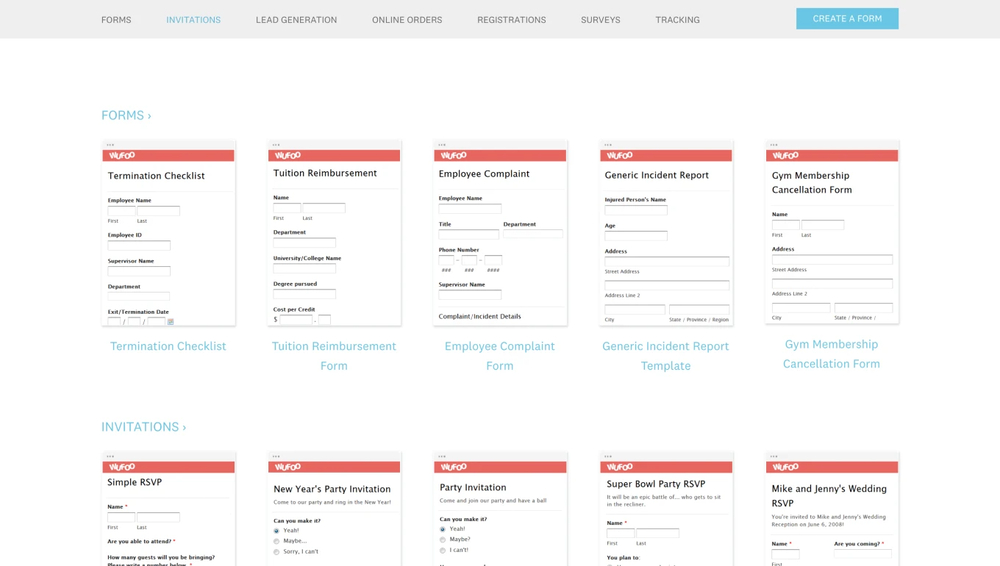The image size is (1000, 566).
Task: Open the Surveys category
Action: (600, 20)
